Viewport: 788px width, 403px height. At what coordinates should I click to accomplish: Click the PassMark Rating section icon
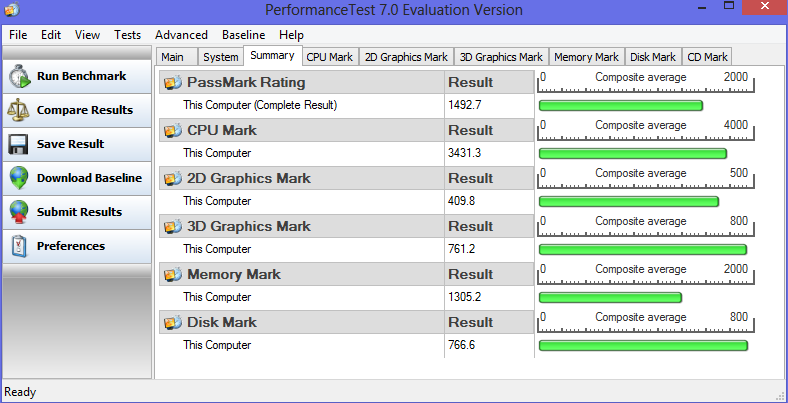pos(173,82)
